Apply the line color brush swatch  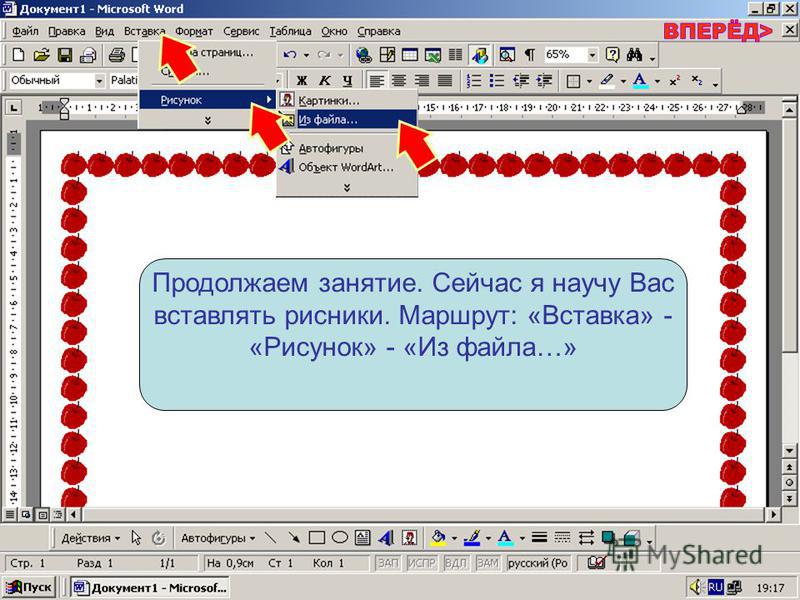pos(472,538)
